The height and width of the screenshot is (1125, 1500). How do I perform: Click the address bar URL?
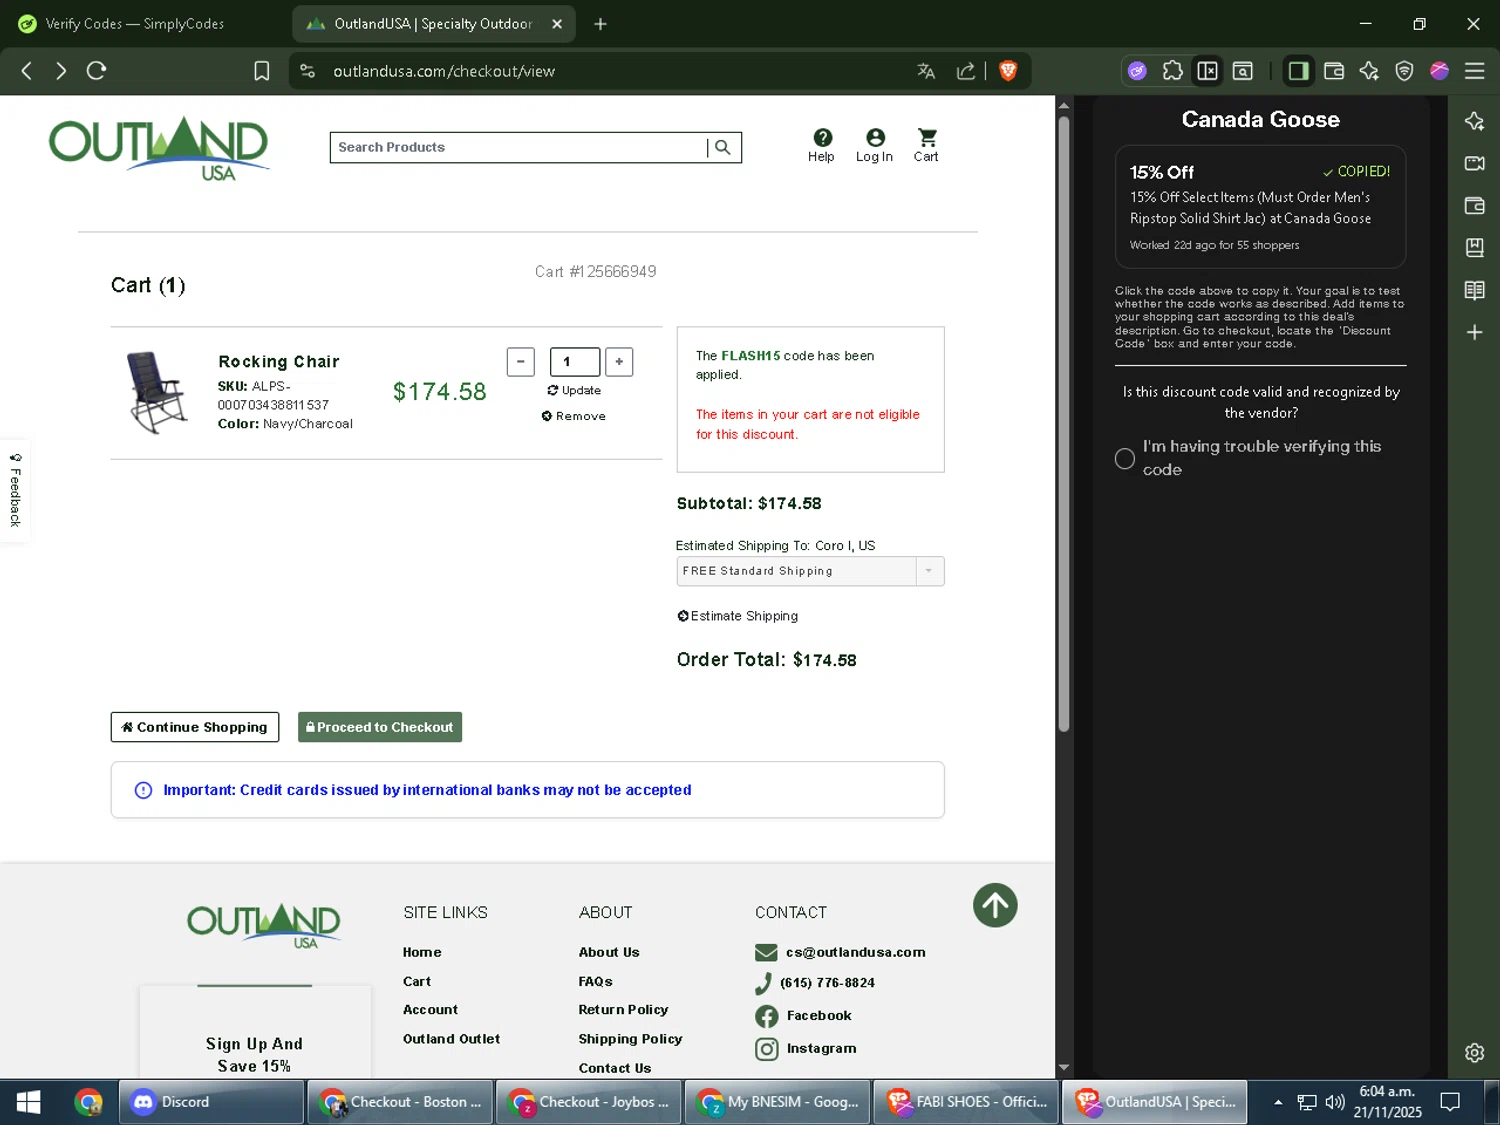tap(444, 71)
